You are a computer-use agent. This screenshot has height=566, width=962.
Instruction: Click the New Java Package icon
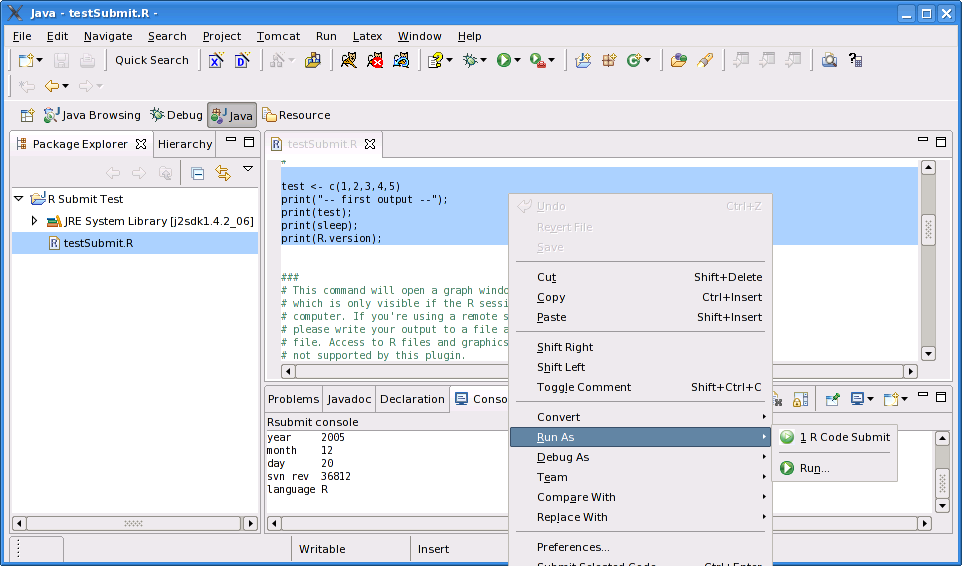coord(609,60)
